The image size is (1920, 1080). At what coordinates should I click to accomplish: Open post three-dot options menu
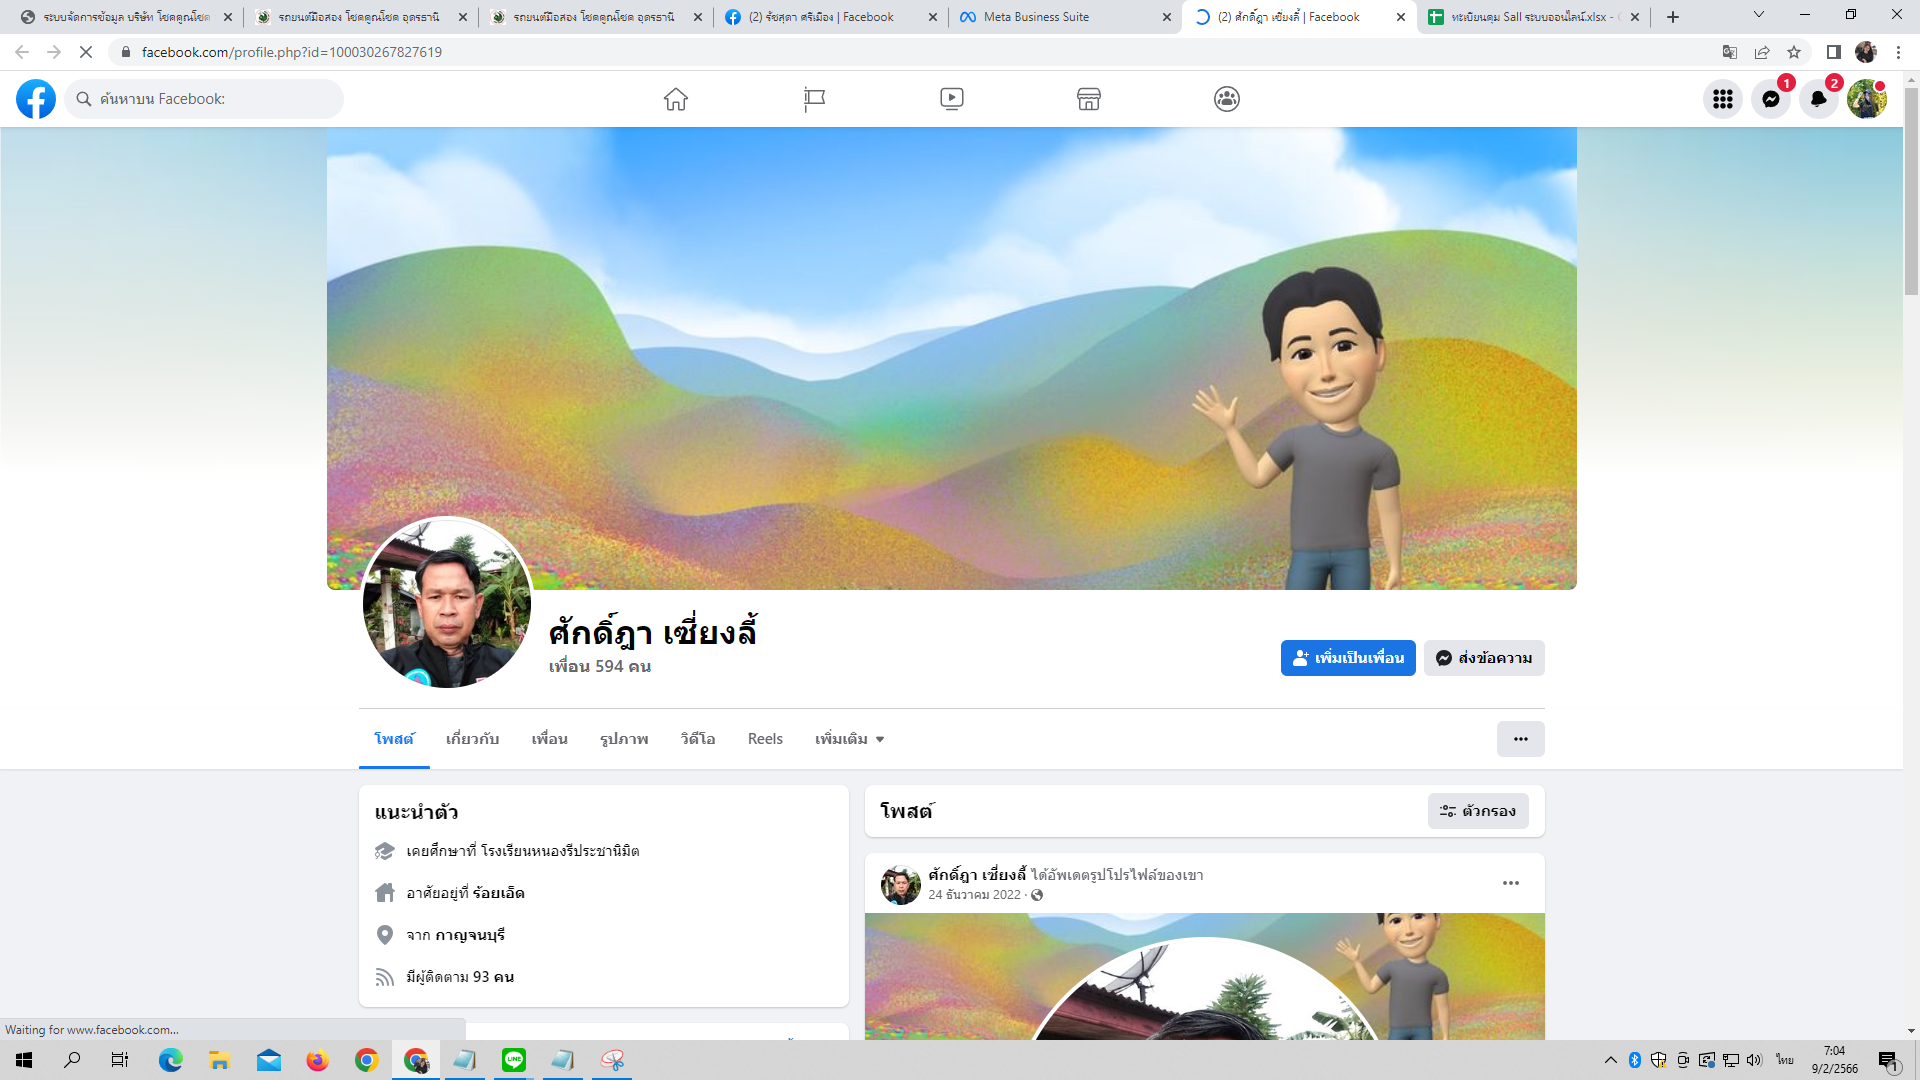coord(1511,883)
